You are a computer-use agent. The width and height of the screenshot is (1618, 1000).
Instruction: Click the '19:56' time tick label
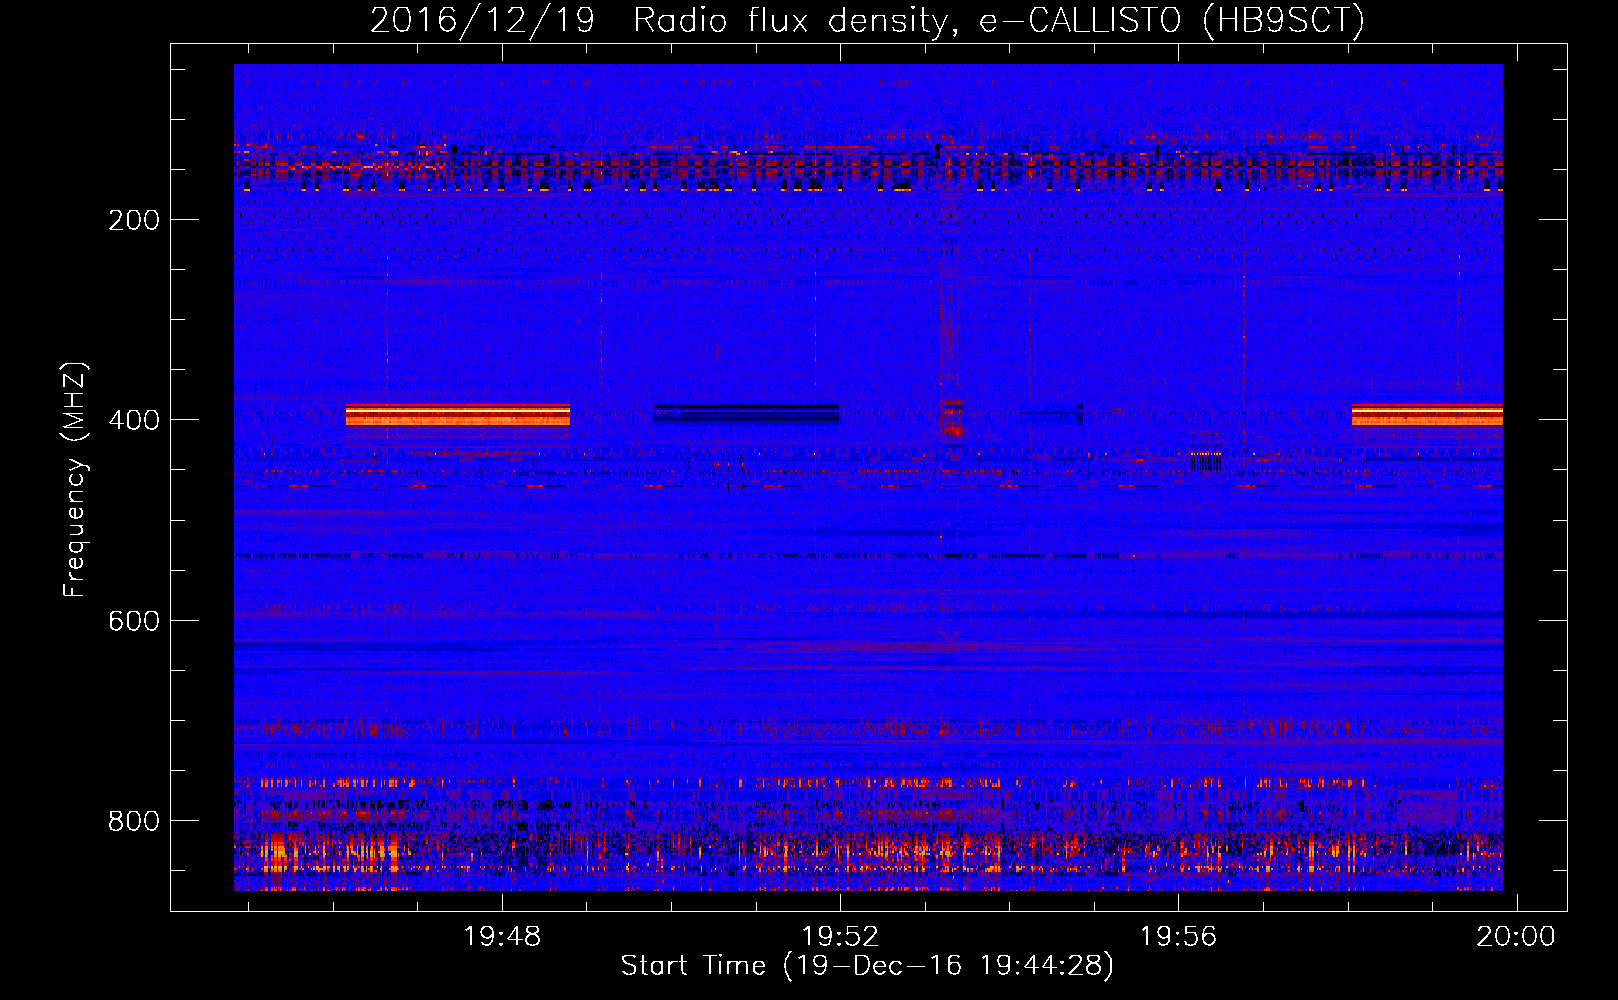1179,936
